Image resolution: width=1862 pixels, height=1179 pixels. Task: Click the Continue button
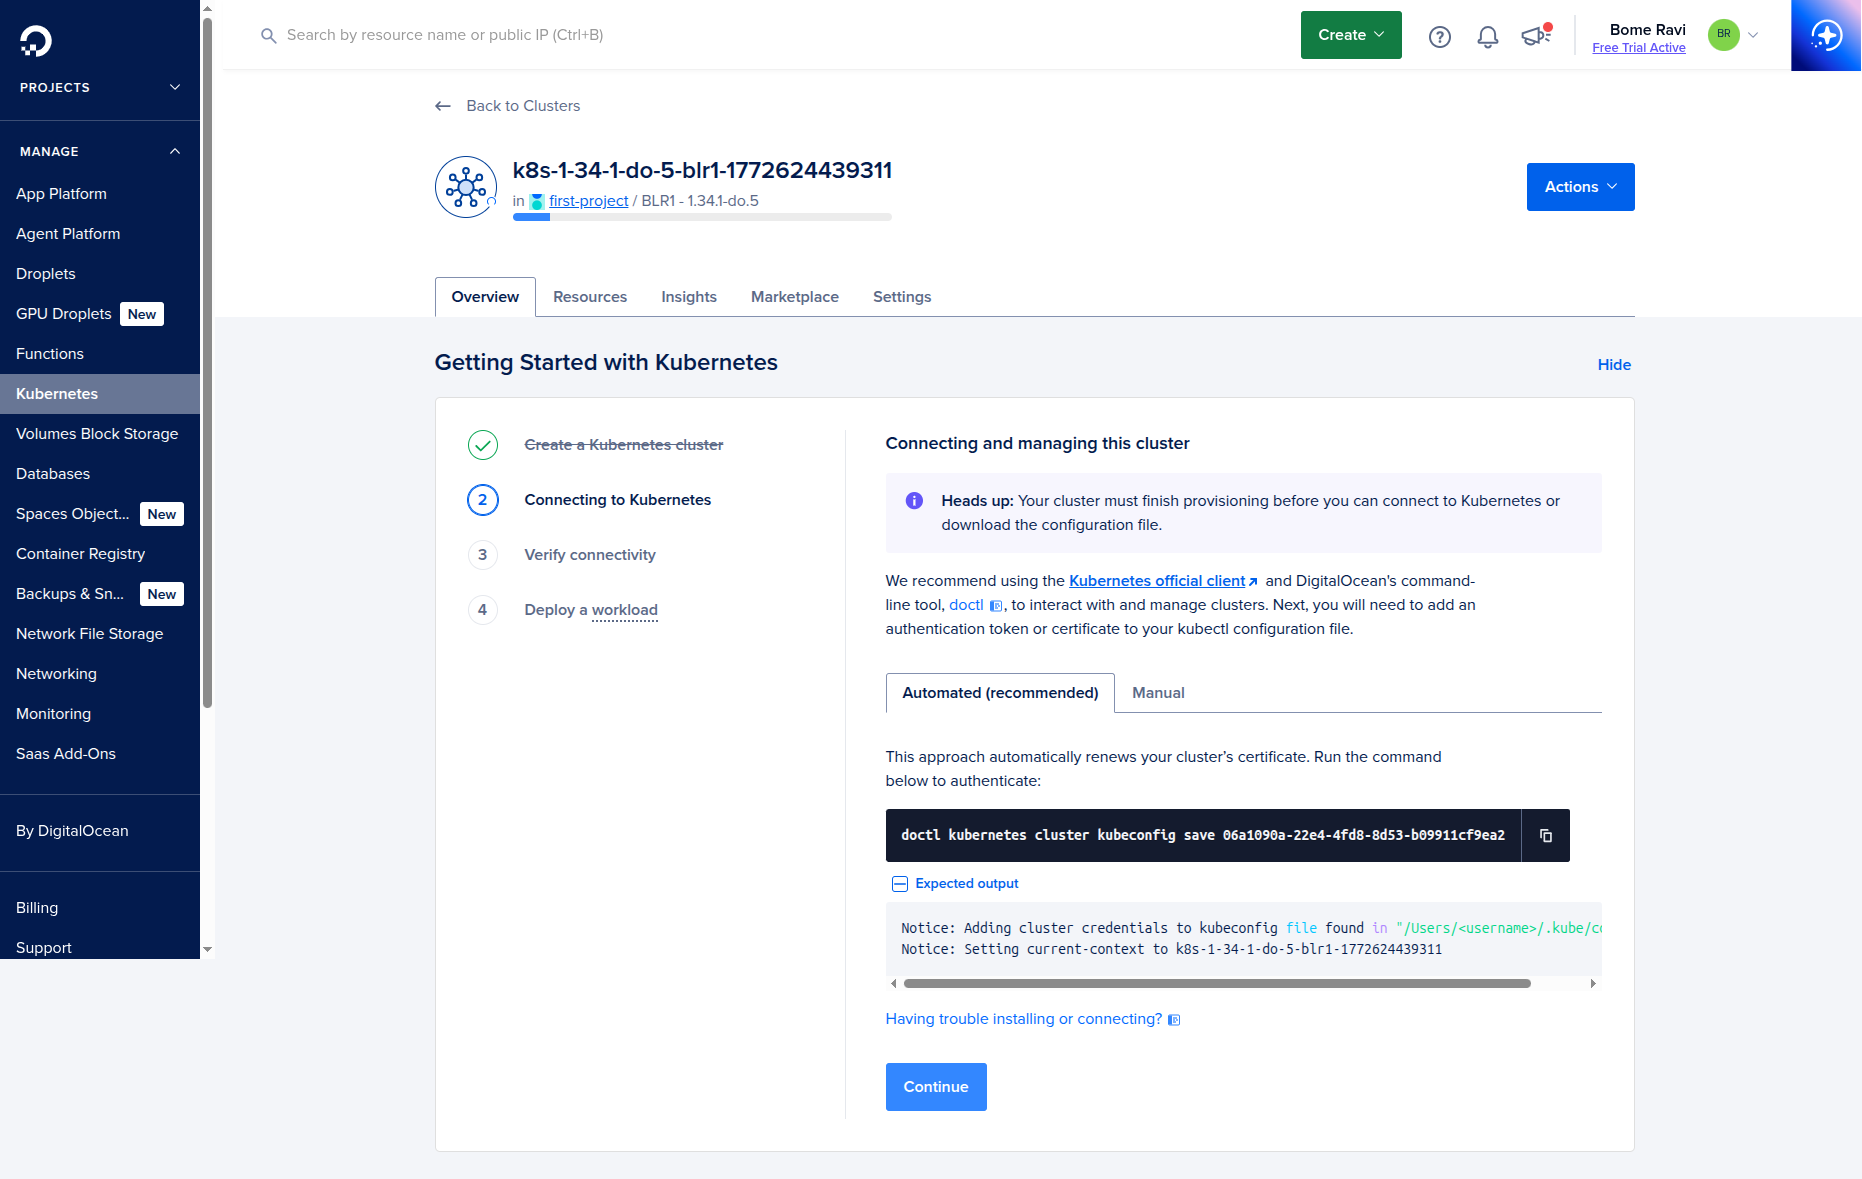pyautogui.click(x=935, y=1086)
